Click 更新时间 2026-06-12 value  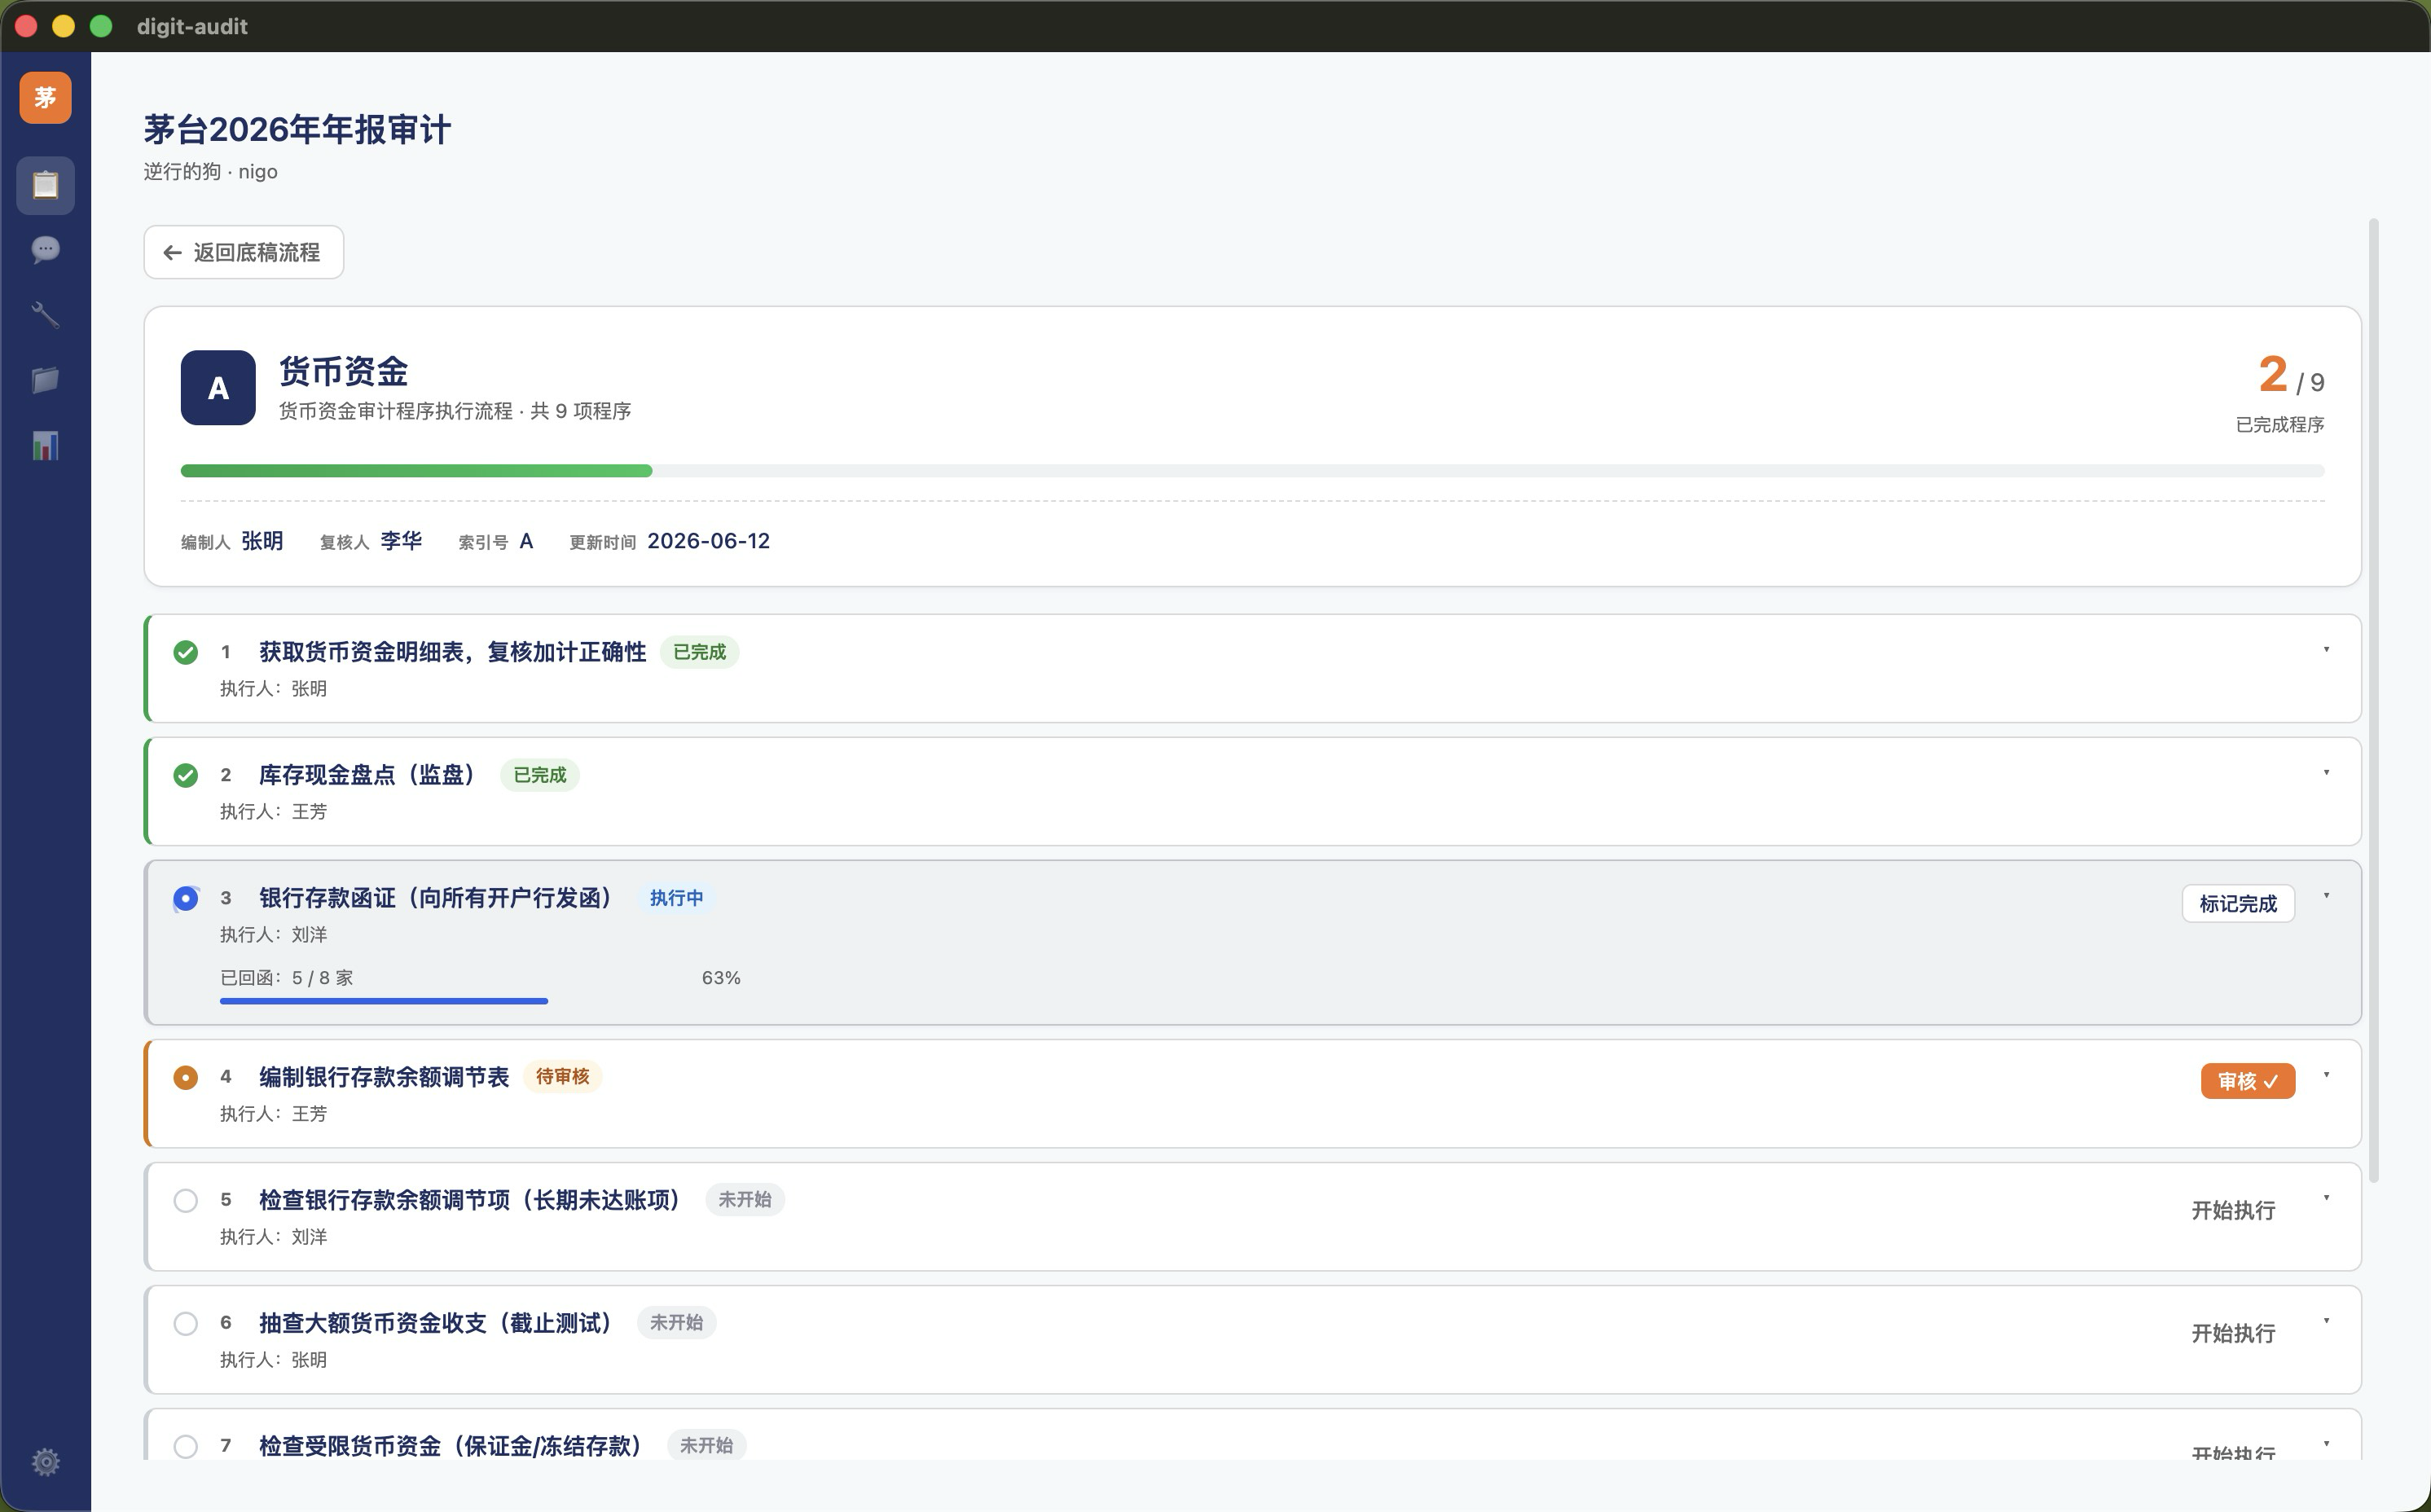pos(708,542)
